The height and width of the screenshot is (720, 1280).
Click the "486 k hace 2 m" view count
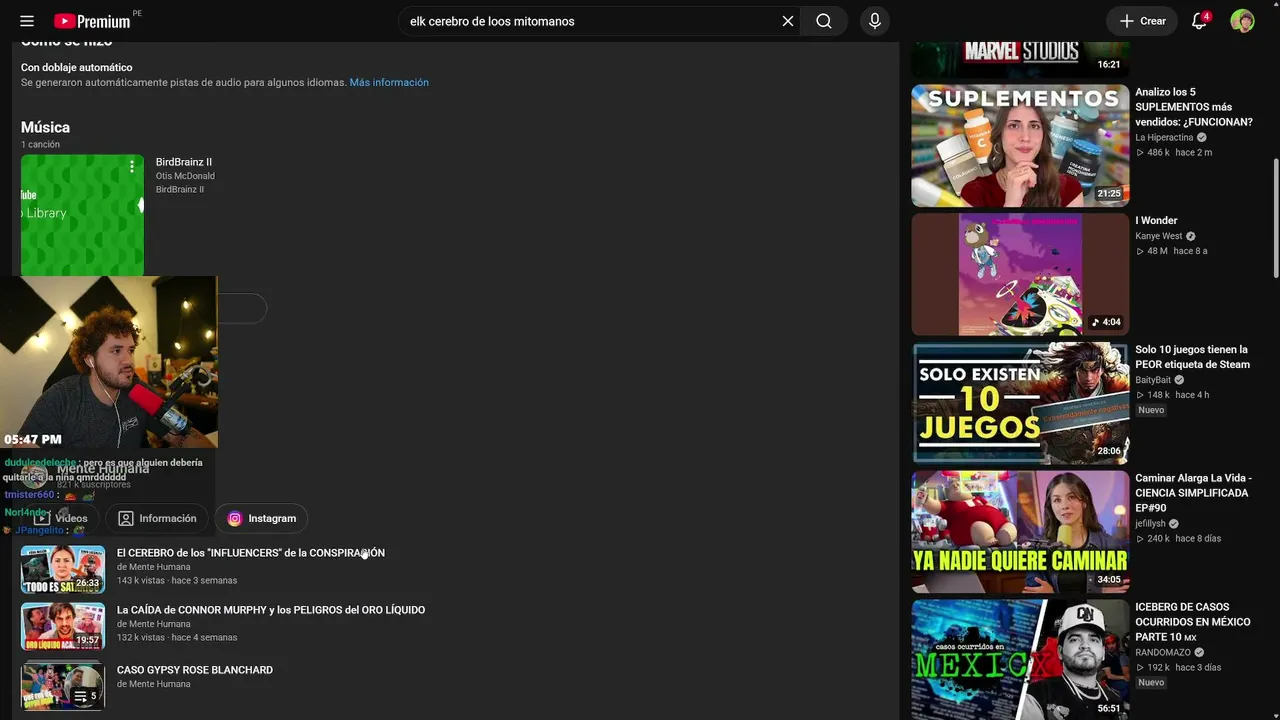1173,153
